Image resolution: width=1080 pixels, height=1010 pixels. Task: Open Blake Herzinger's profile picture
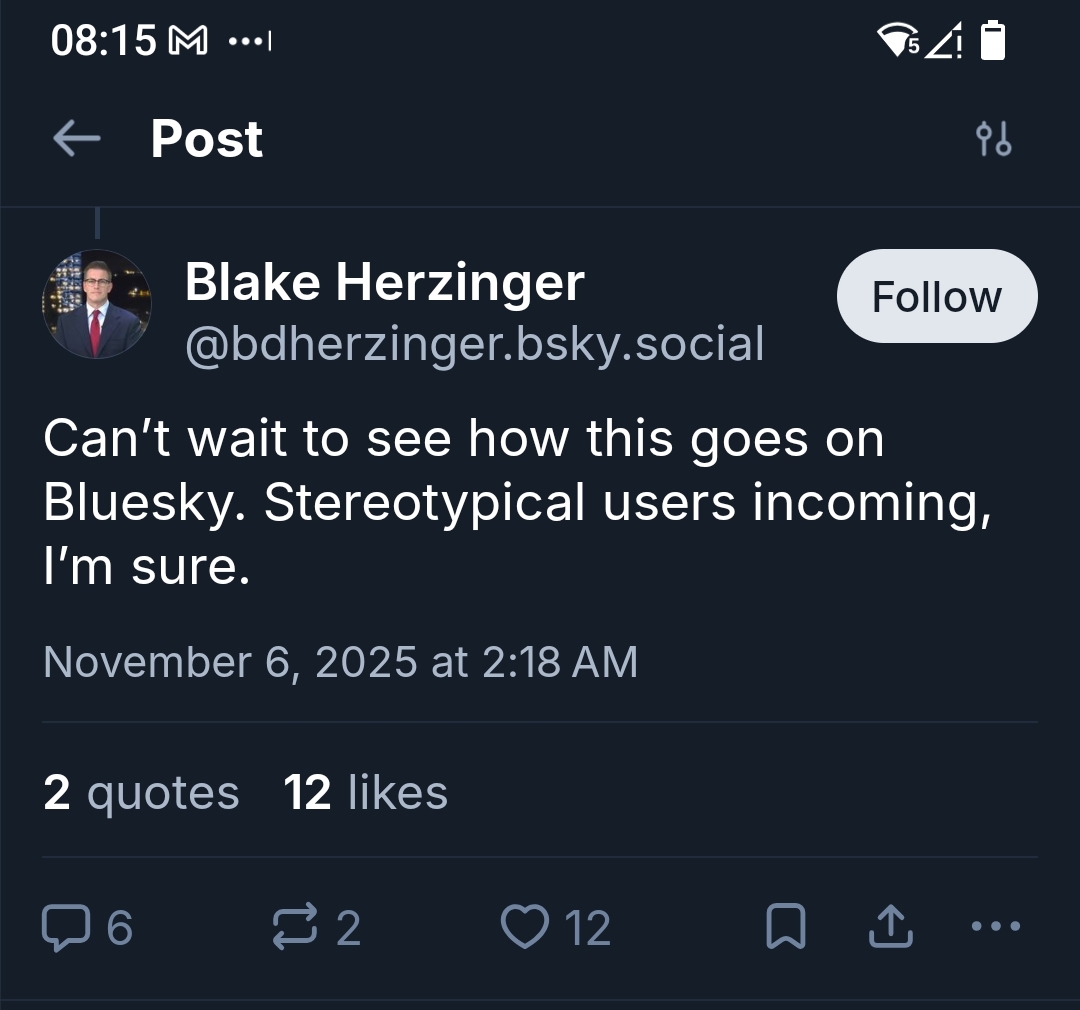[x=97, y=305]
